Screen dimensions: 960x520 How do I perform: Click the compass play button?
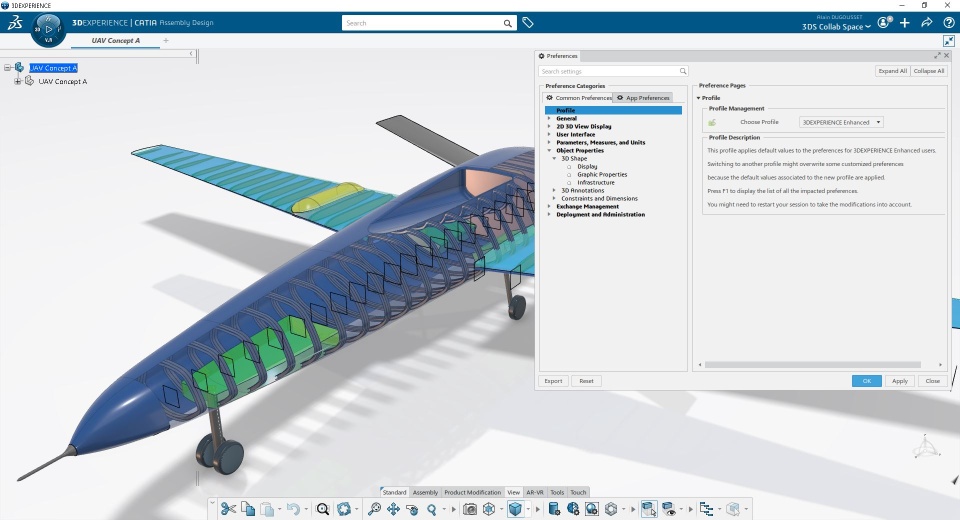[x=49, y=29]
